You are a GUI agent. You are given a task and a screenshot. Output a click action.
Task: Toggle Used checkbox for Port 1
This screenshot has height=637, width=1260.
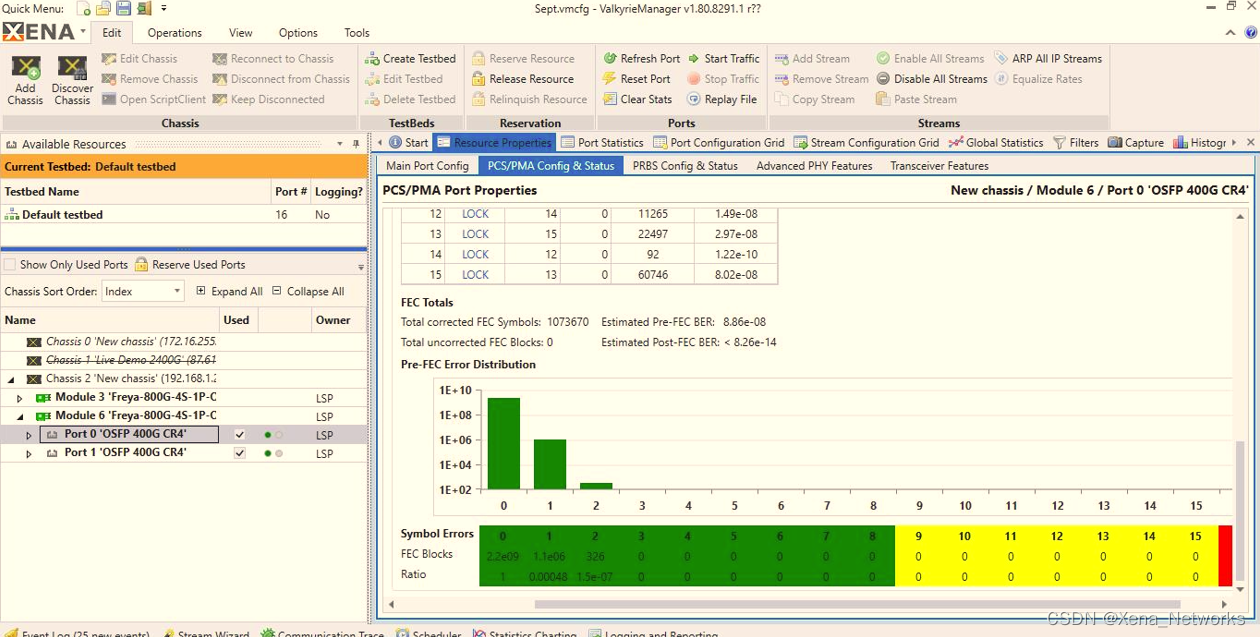[239, 453]
